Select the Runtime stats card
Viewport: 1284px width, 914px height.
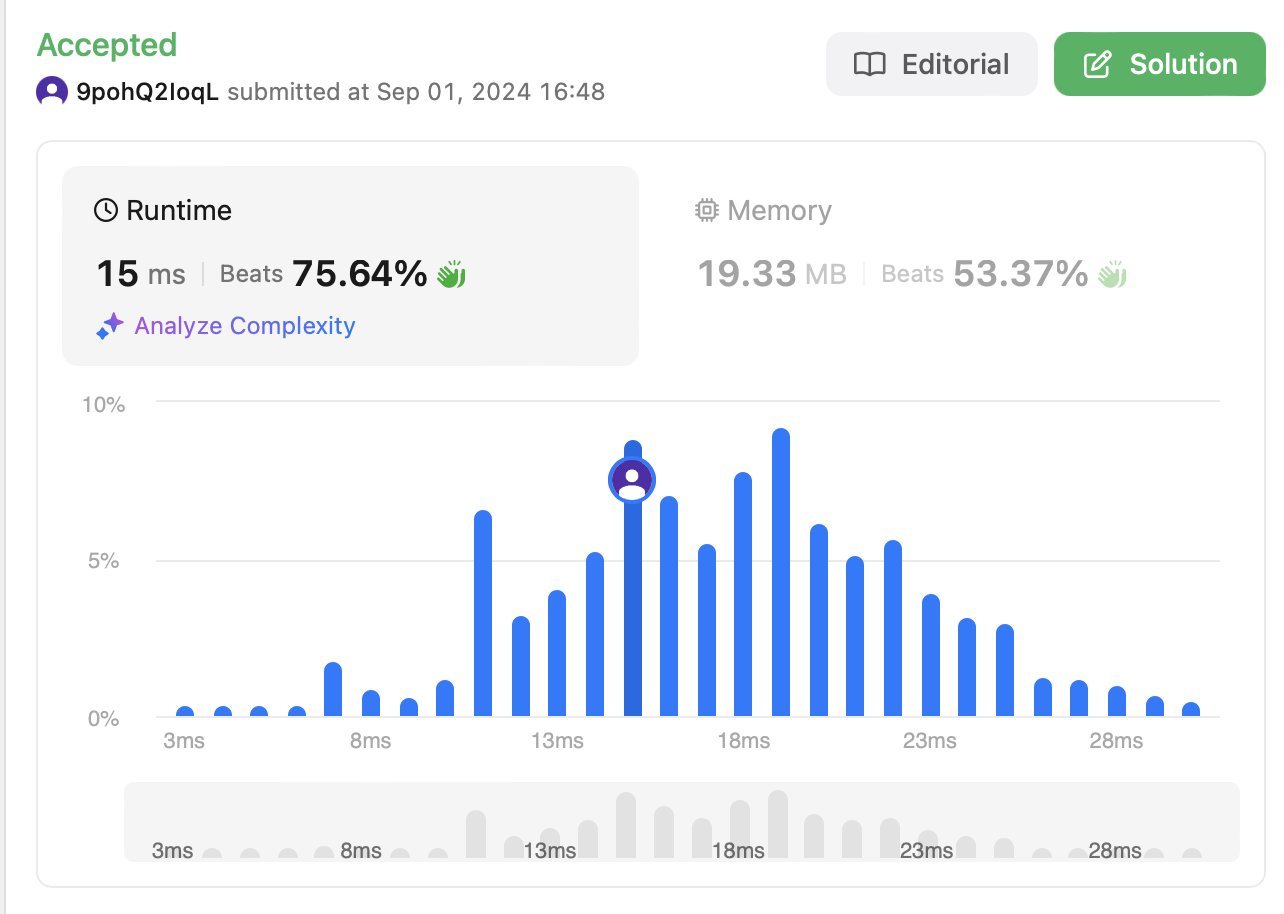[350, 266]
